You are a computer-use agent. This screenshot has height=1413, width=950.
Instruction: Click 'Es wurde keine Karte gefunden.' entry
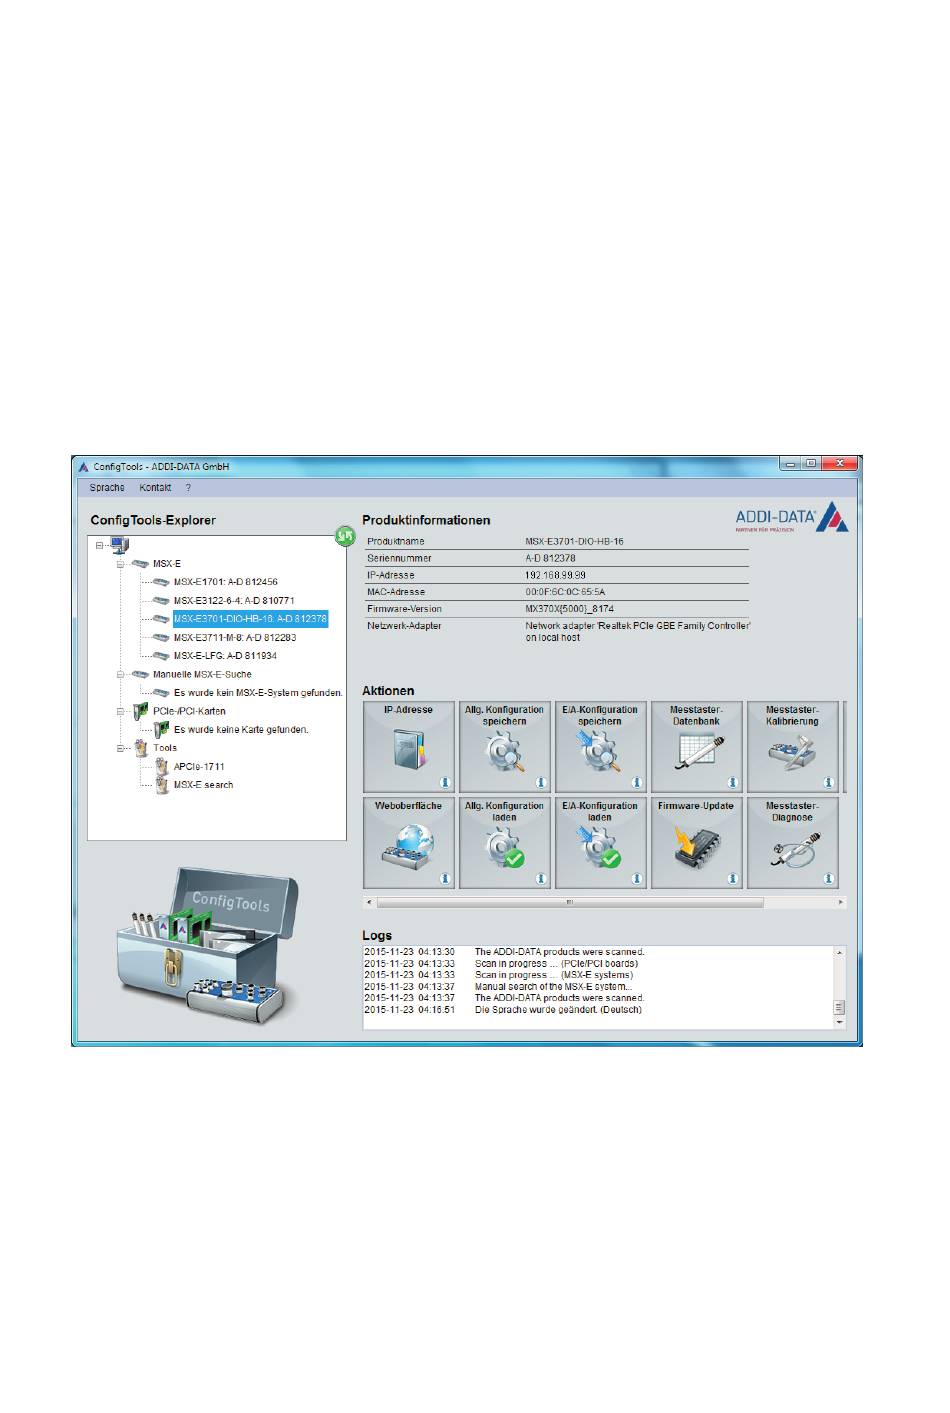(x=241, y=730)
